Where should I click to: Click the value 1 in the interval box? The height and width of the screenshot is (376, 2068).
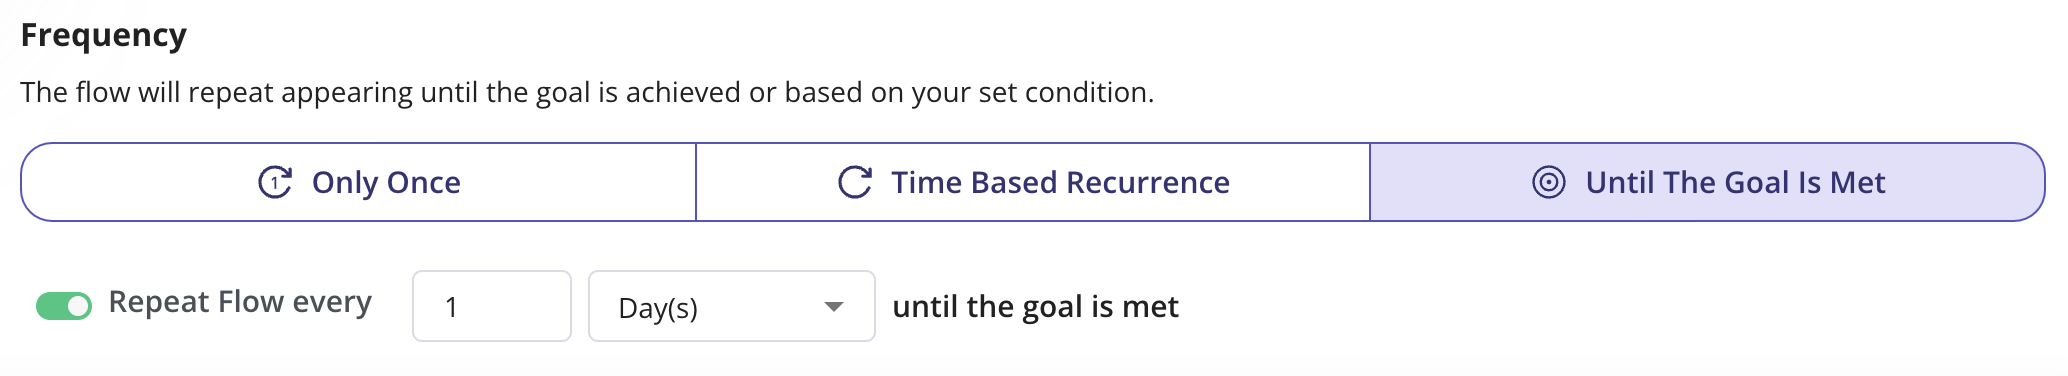(452, 307)
